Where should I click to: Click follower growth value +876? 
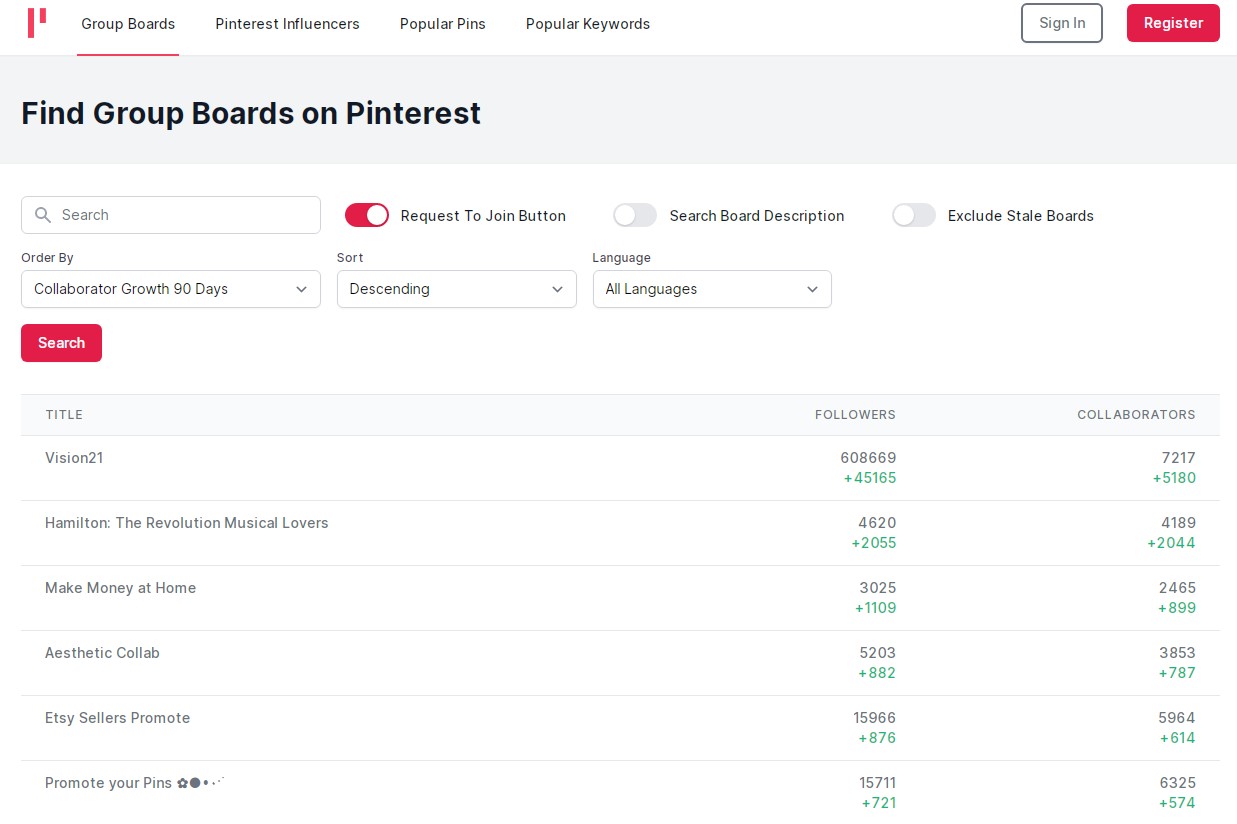pyautogui.click(x=877, y=738)
